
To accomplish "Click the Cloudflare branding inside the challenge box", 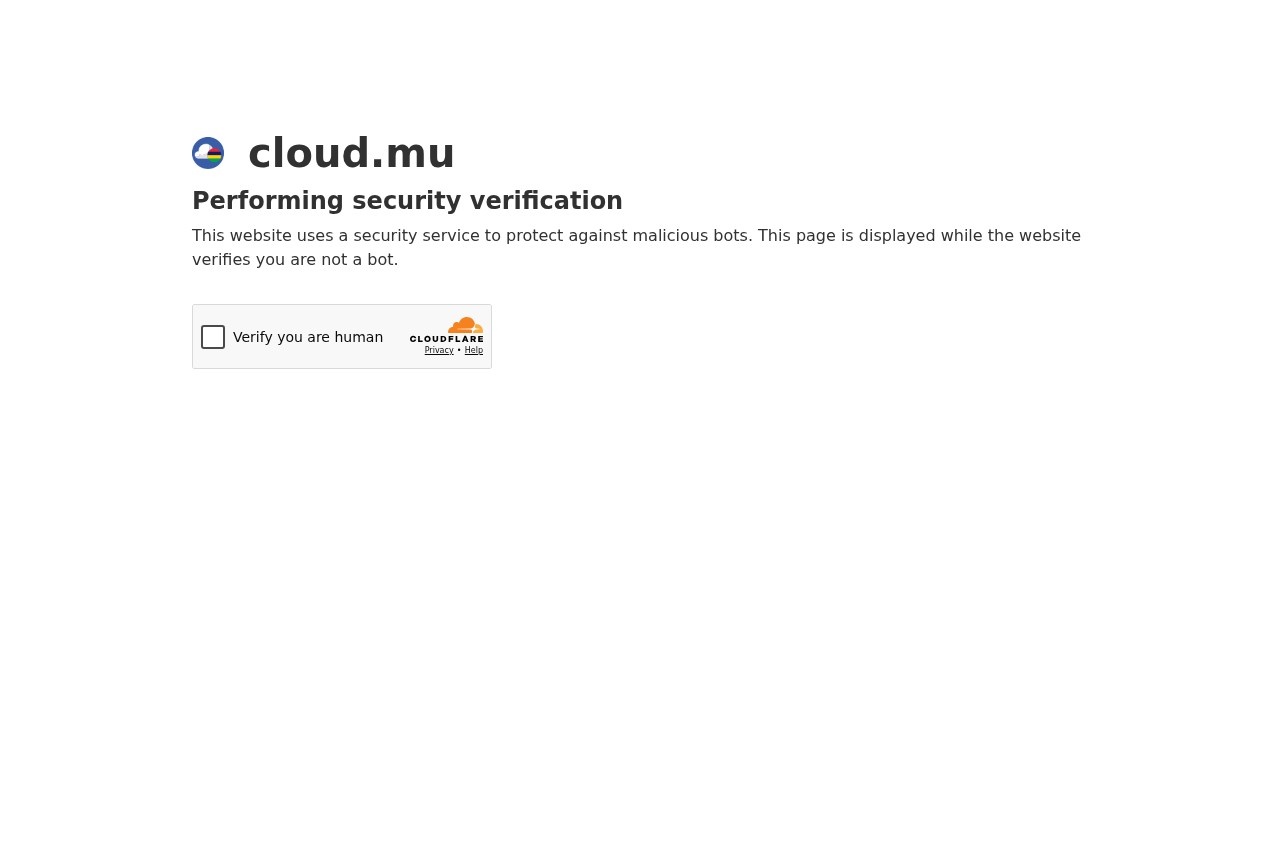I will pyautogui.click(x=446, y=332).
